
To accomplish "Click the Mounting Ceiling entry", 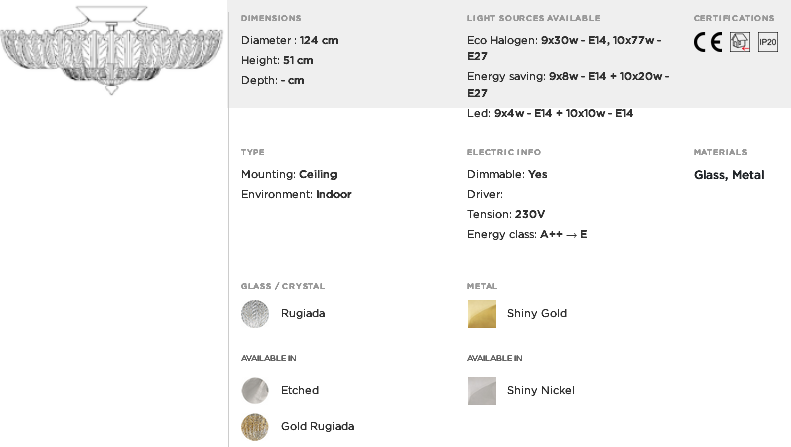I will (289, 174).
